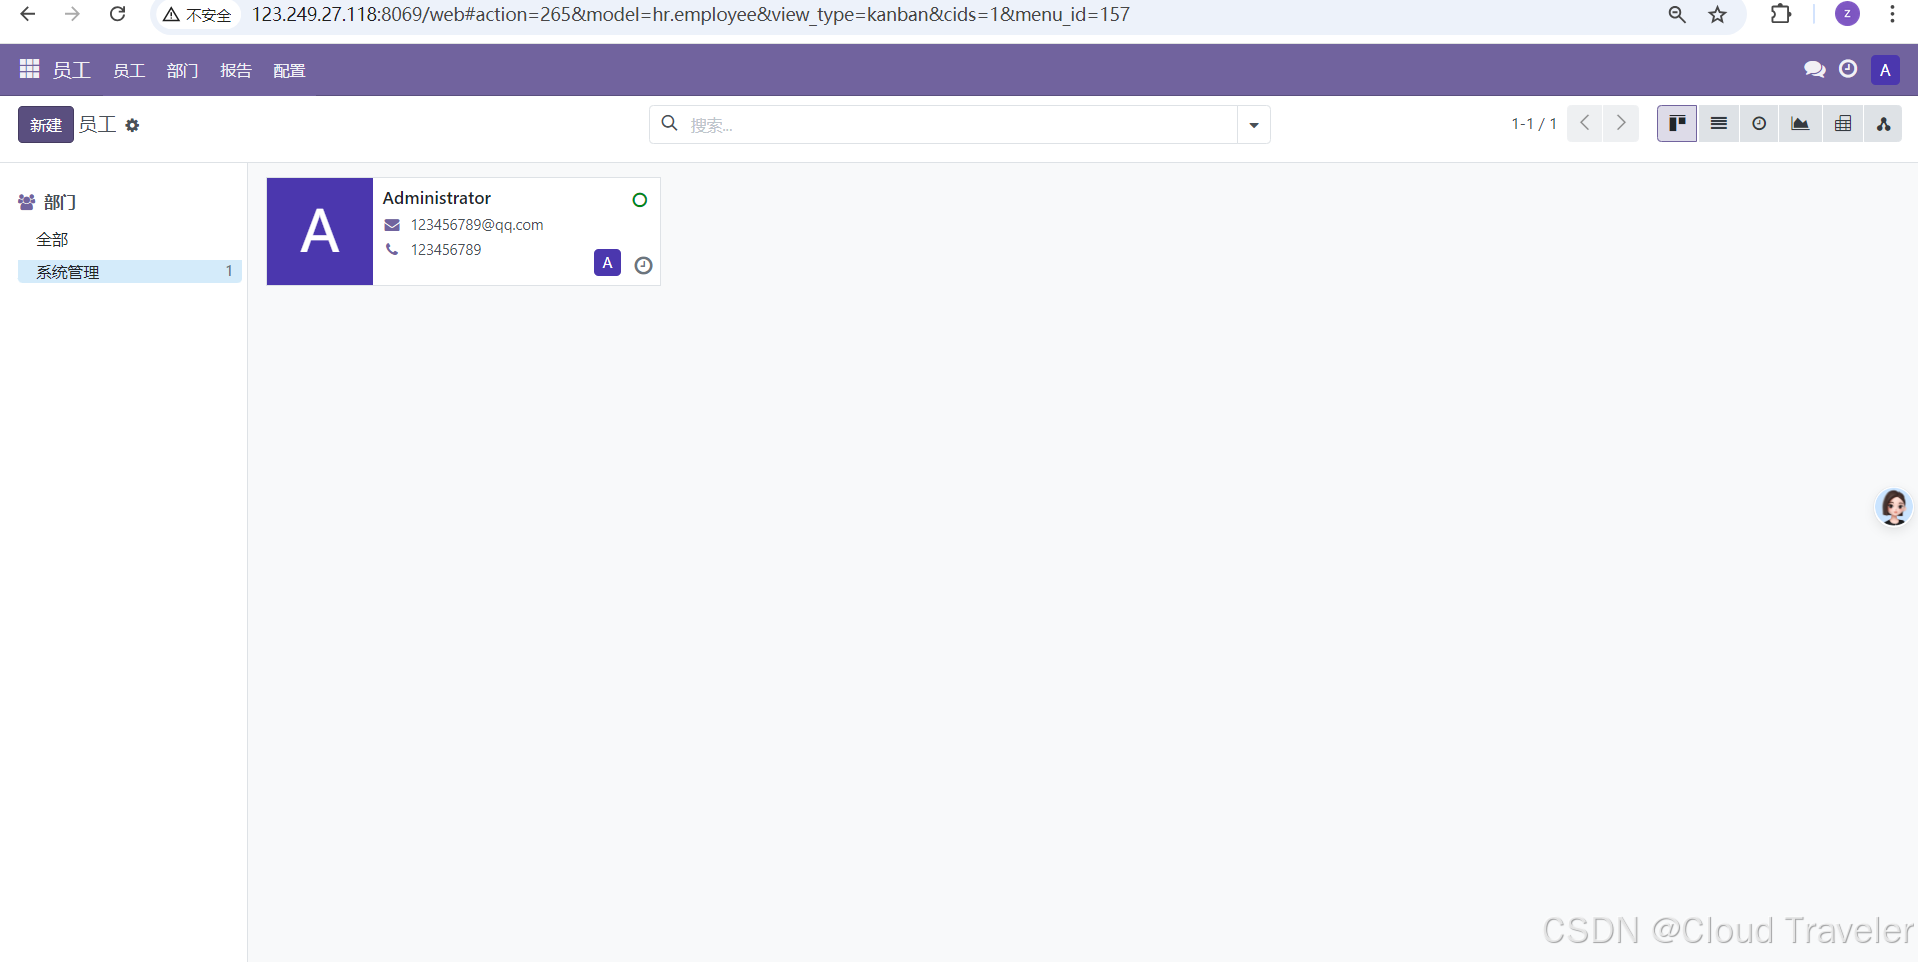Expand the search options dropdown arrow
1918x962 pixels.
click(x=1254, y=125)
